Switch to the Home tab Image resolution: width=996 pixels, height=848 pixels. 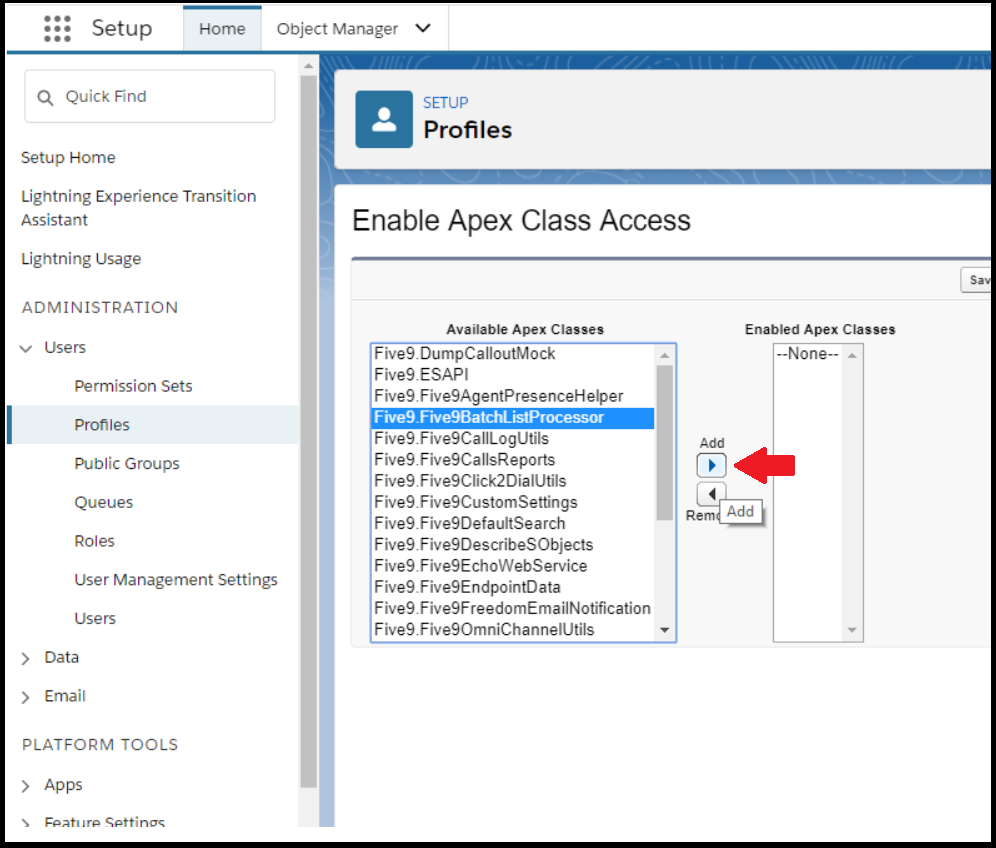pyautogui.click(x=222, y=29)
